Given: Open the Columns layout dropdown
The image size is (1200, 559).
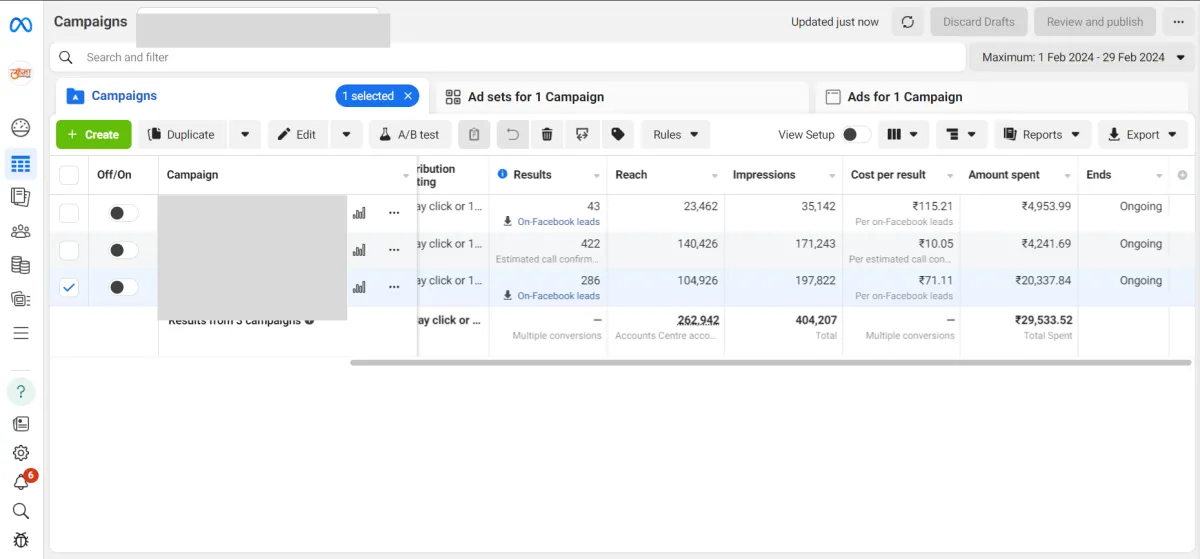Looking at the screenshot, I should click(904, 135).
